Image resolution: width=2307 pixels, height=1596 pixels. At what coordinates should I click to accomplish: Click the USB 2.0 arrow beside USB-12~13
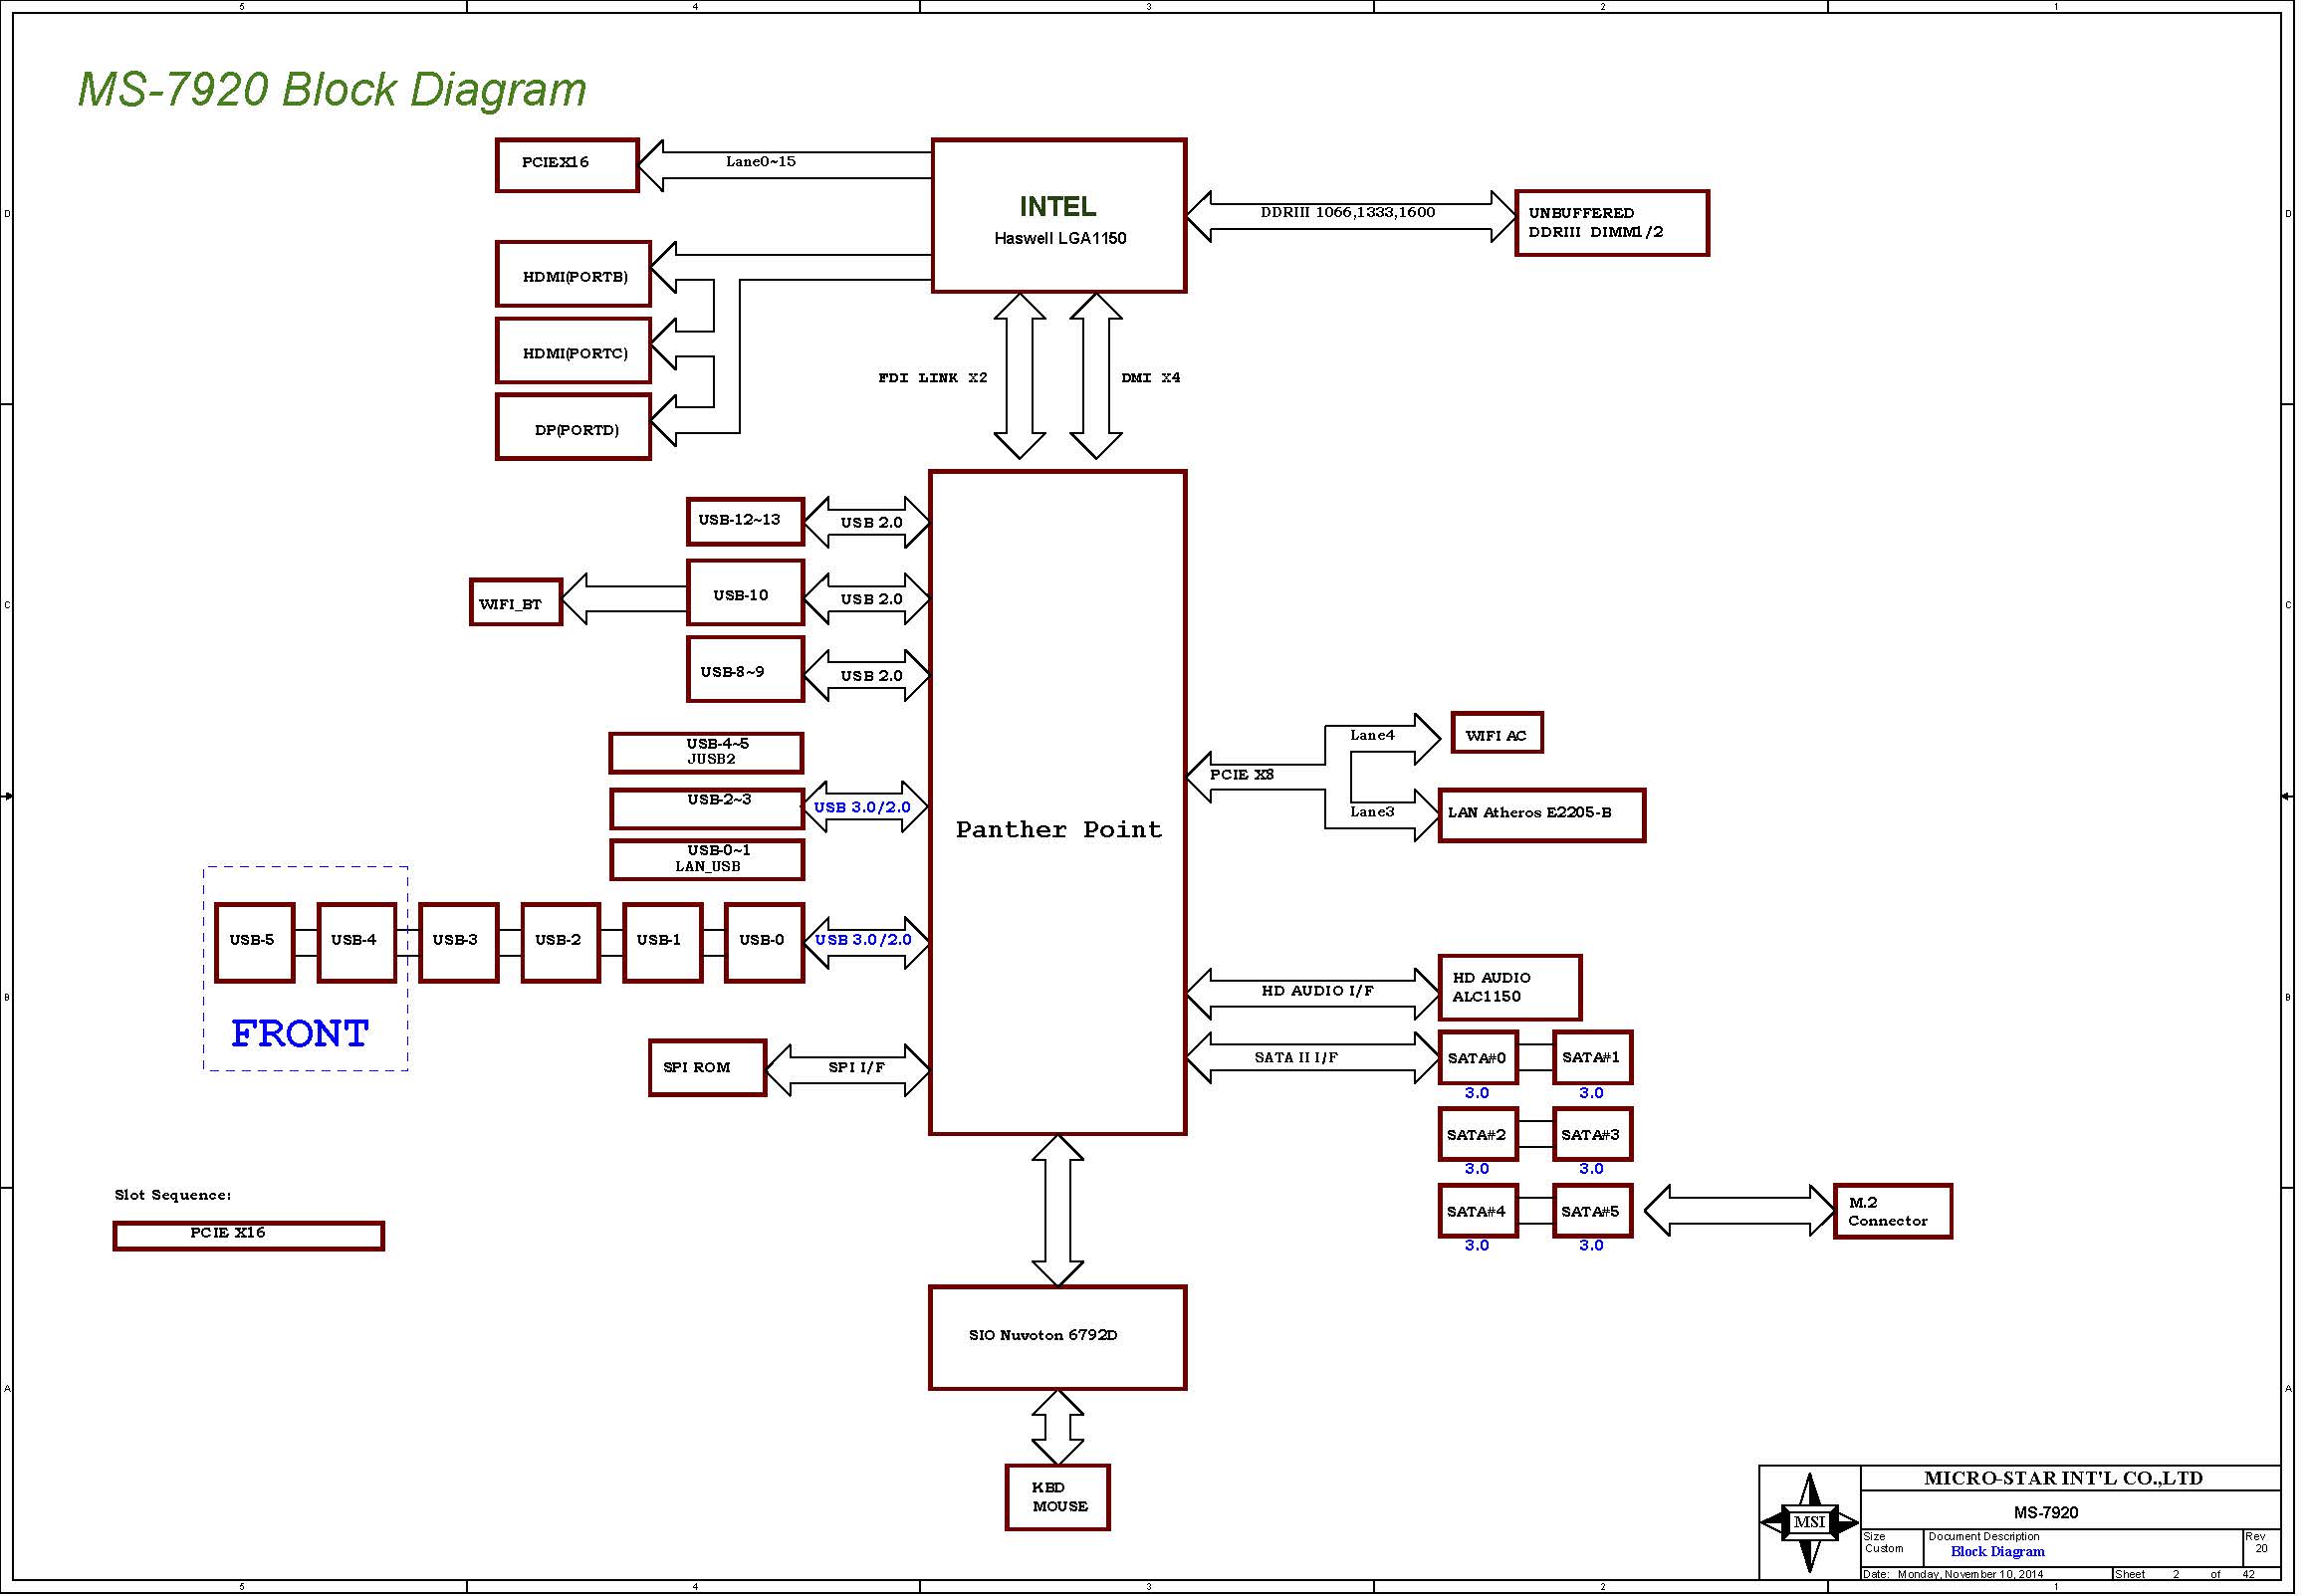[867, 522]
